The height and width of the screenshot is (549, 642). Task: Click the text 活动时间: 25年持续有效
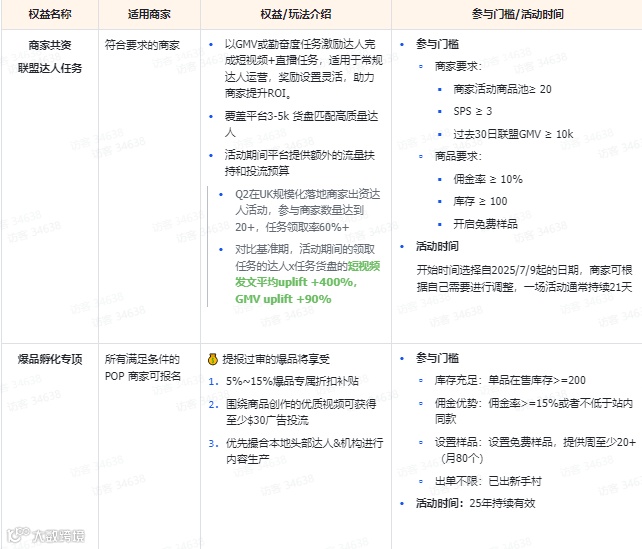[x=476, y=503]
